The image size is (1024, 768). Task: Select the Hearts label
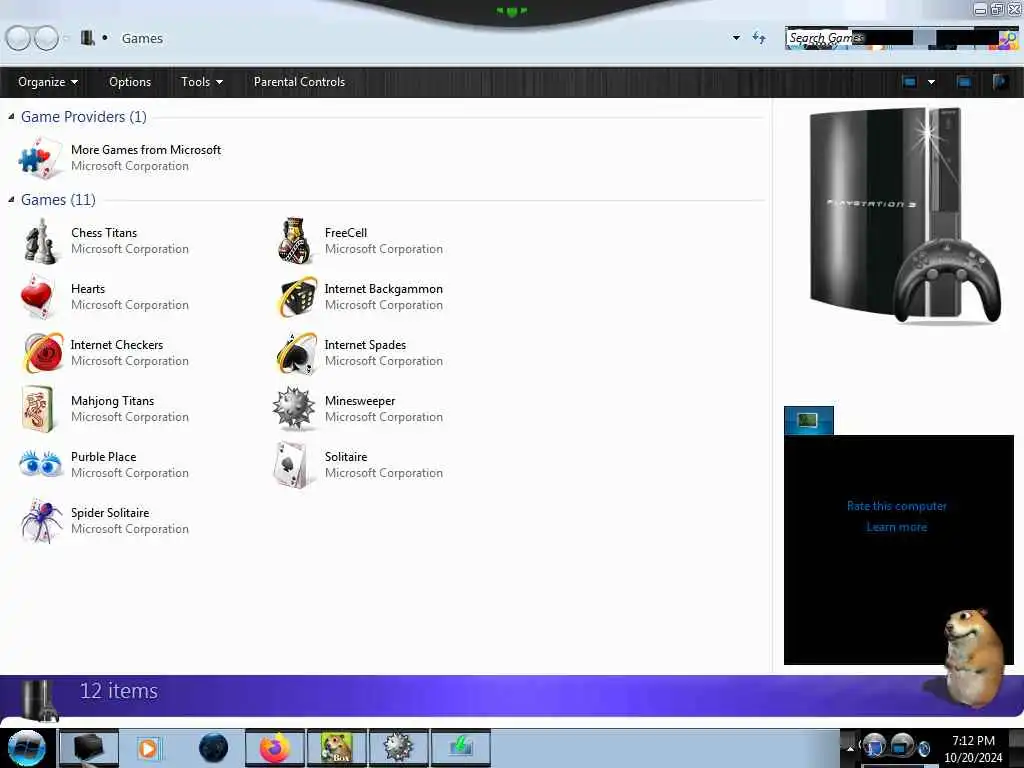coord(88,289)
